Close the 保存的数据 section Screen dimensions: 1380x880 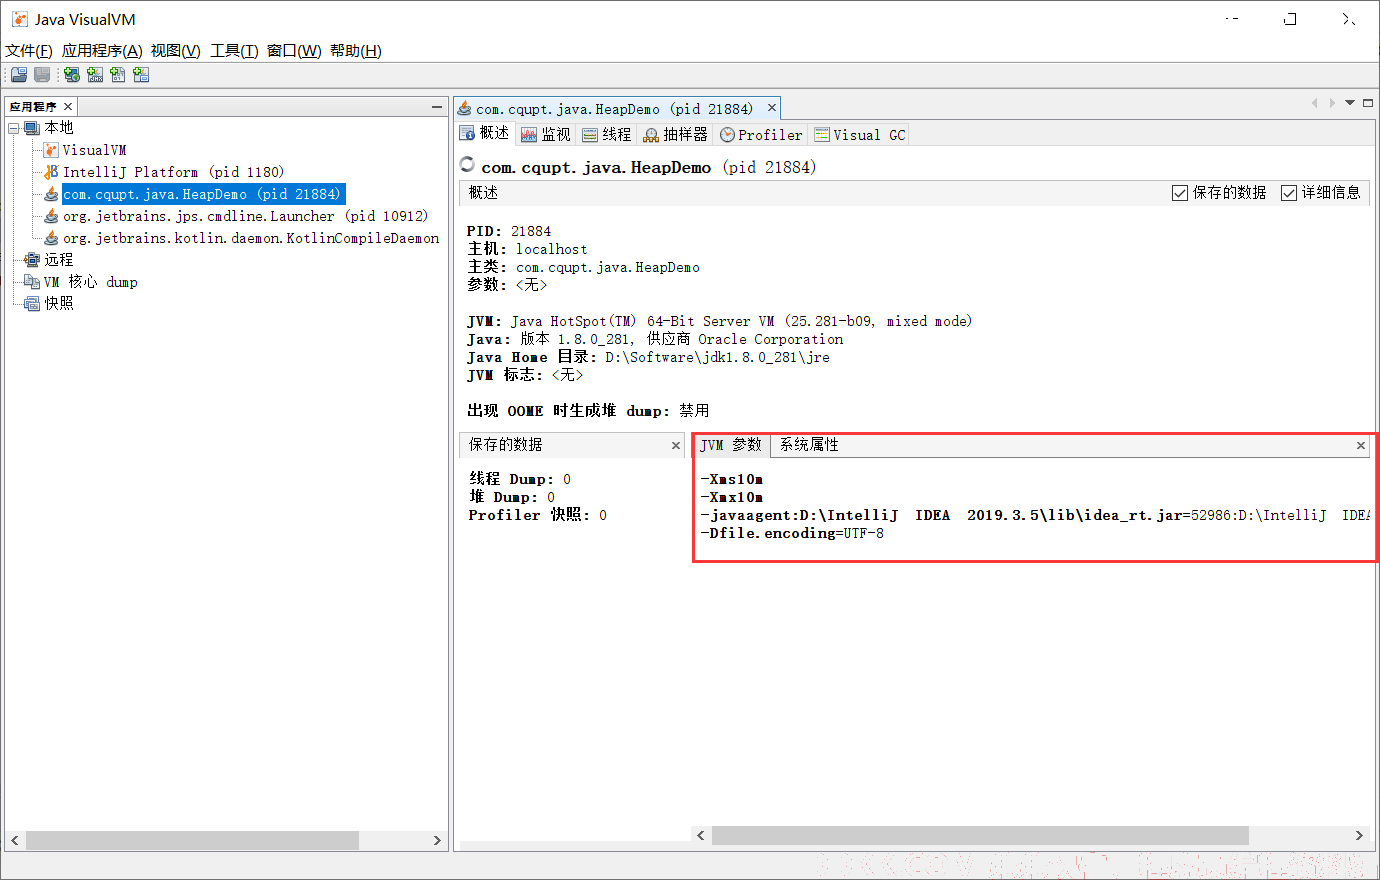point(676,446)
